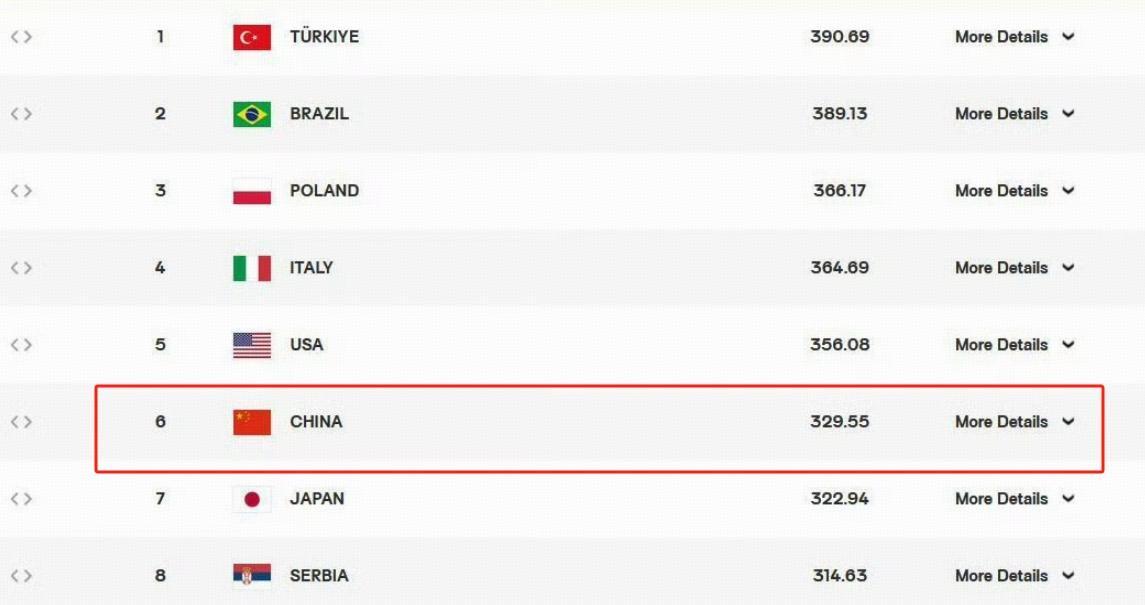1145x605 pixels.
Task: Open the POLAND team name link
Action: click(x=324, y=191)
